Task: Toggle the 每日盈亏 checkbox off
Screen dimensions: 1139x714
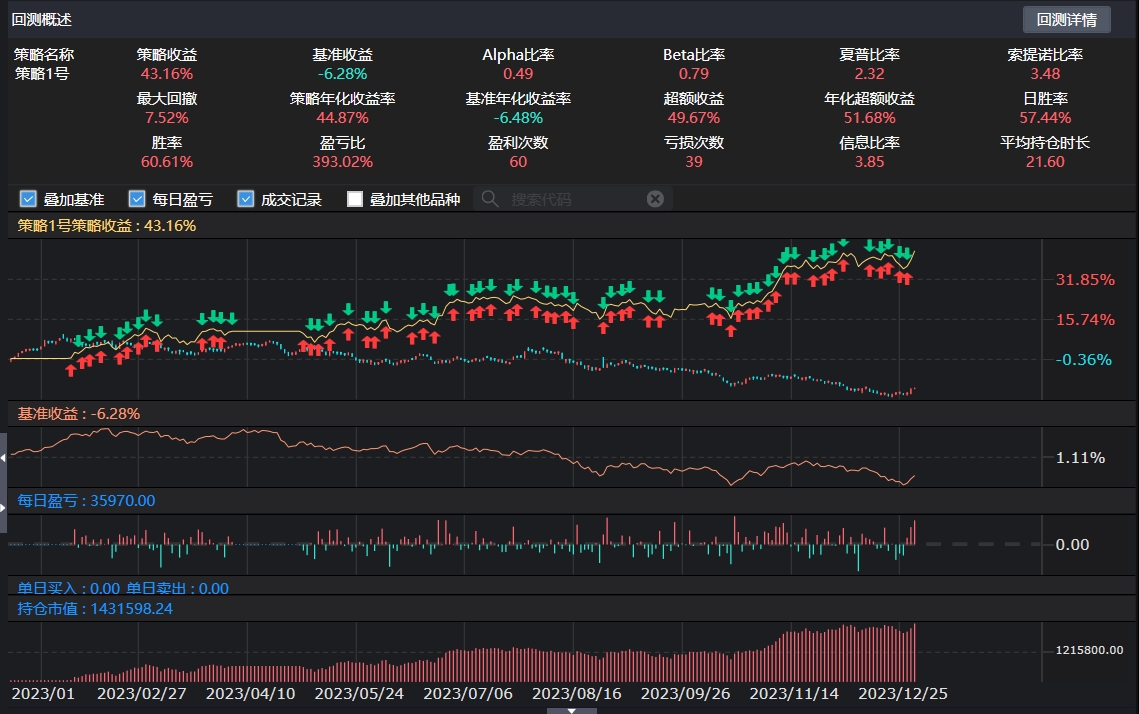Action: coord(137,199)
